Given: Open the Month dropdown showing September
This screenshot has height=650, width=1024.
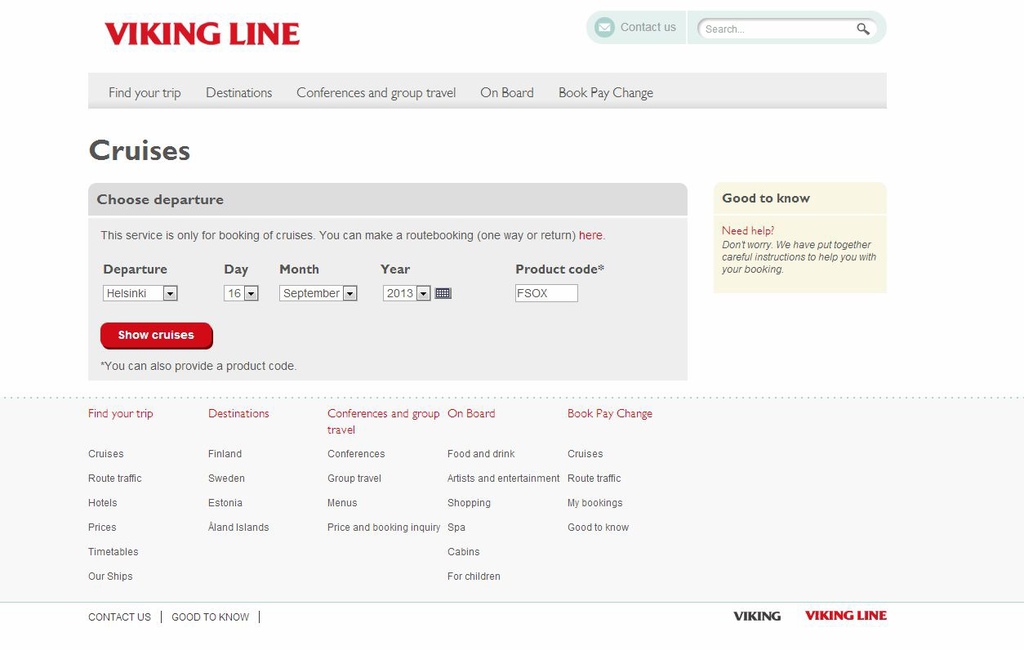Looking at the screenshot, I should coord(318,293).
